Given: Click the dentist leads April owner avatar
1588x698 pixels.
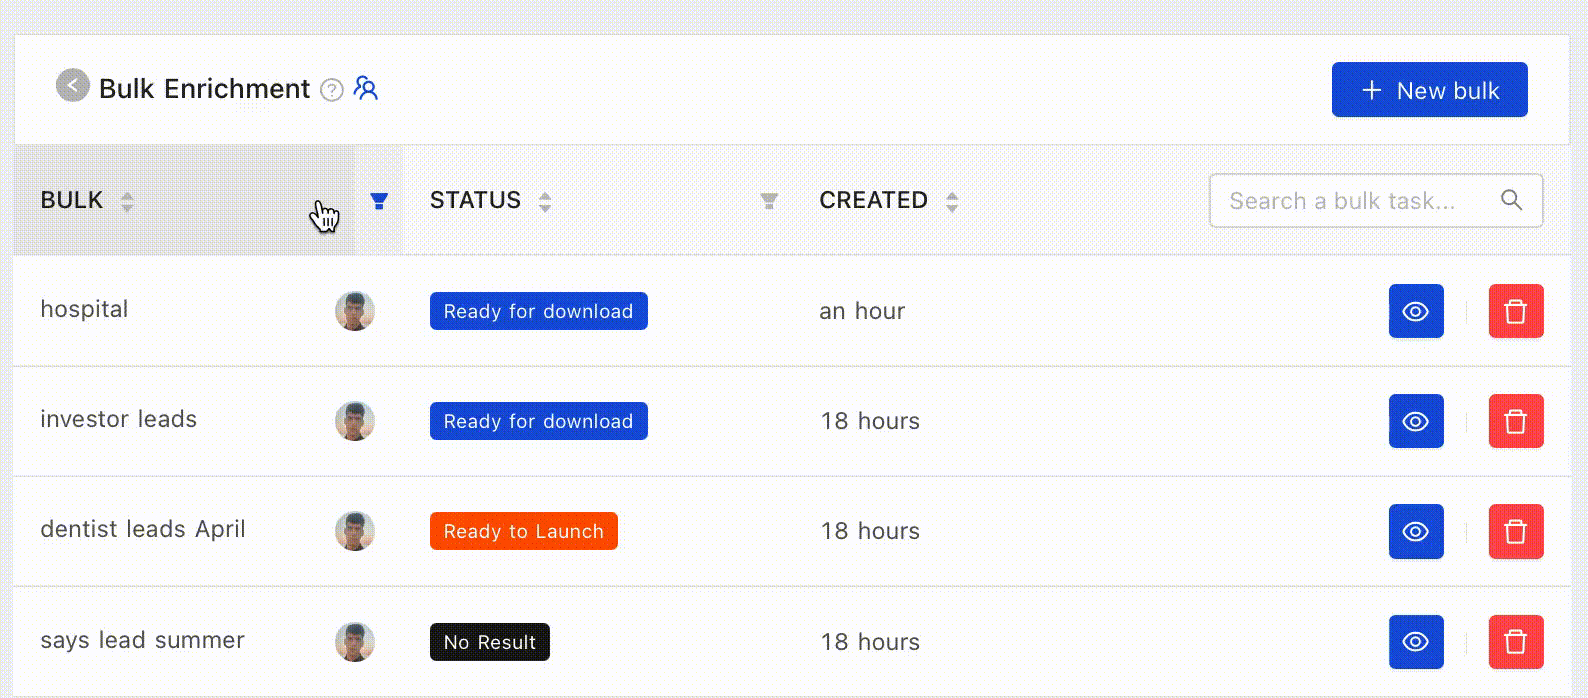Looking at the screenshot, I should tap(355, 531).
